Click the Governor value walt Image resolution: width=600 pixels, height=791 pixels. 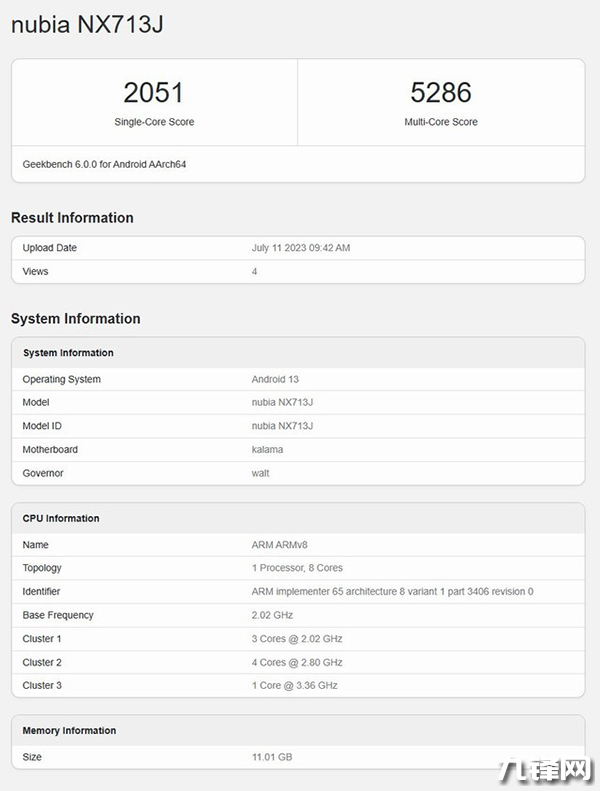pyautogui.click(x=260, y=473)
